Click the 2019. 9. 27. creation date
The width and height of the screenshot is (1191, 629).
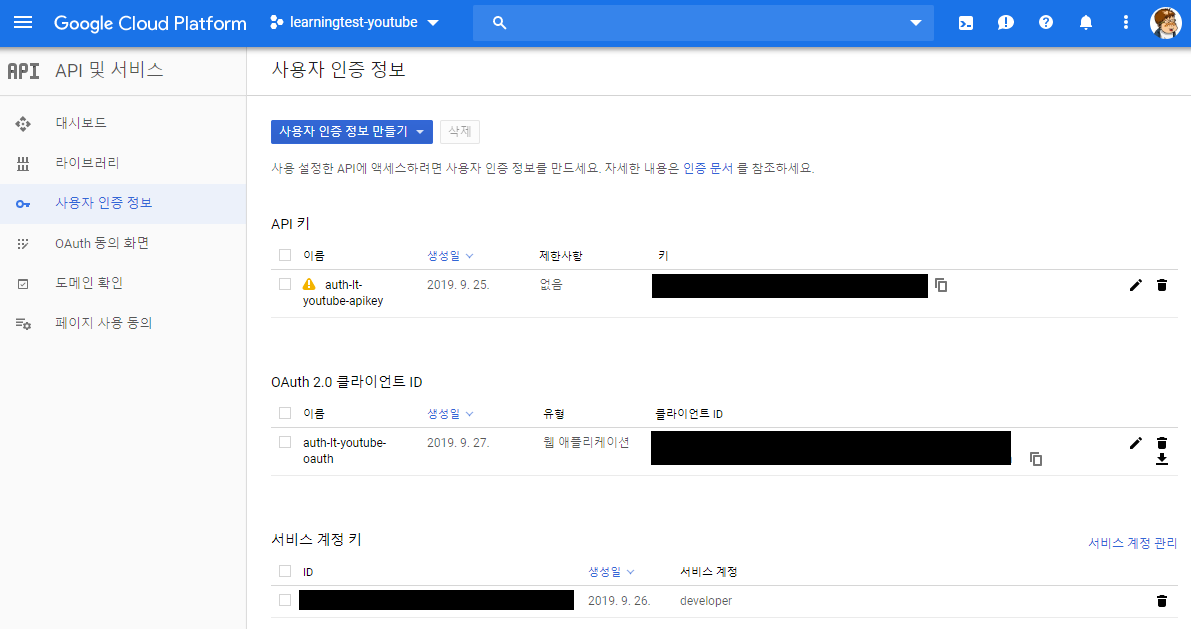click(458, 443)
